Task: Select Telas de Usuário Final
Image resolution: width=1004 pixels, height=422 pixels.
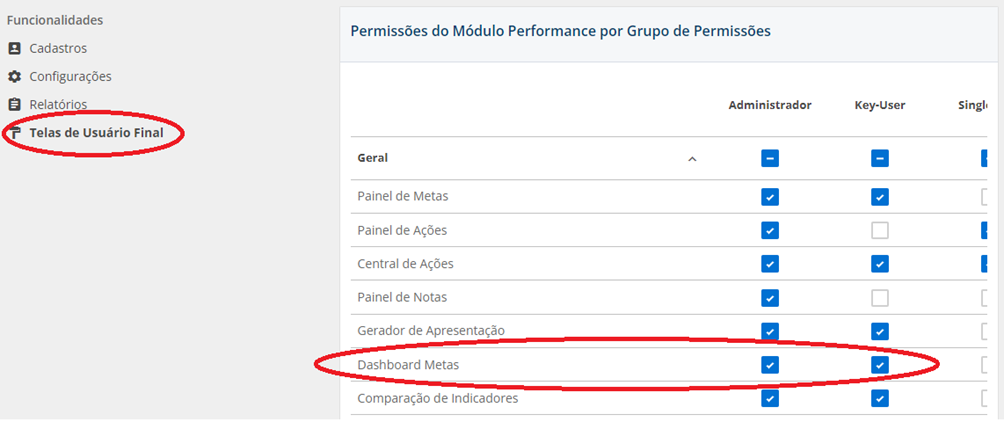Action: [x=96, y=133]
